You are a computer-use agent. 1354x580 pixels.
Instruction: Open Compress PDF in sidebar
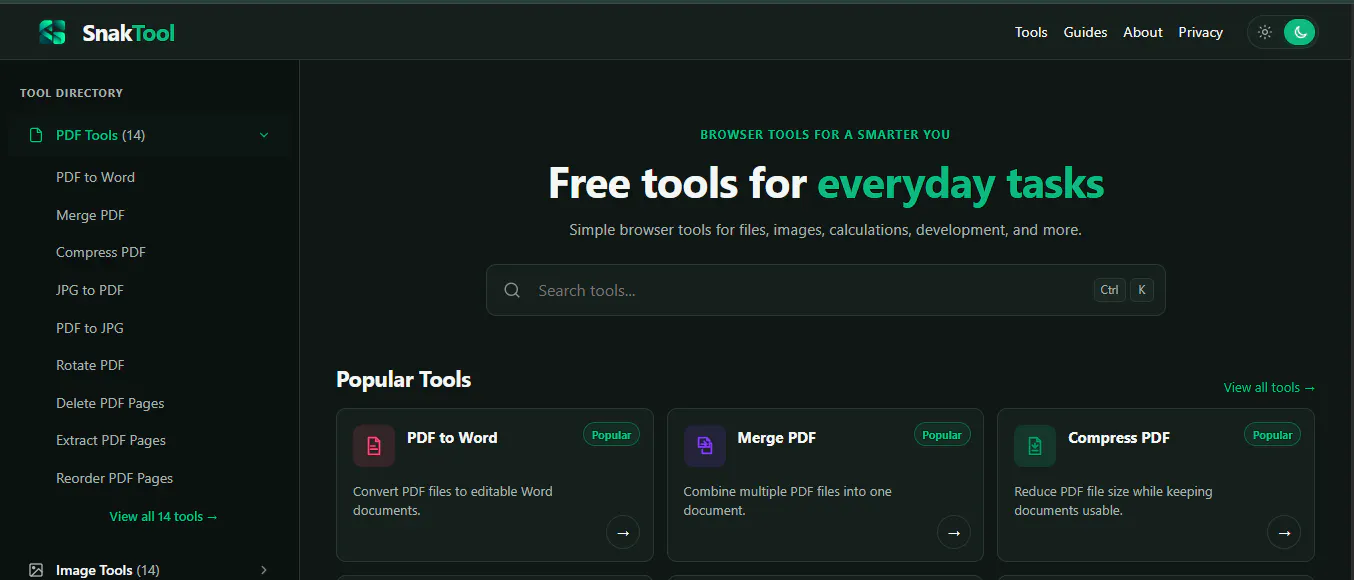101,252
